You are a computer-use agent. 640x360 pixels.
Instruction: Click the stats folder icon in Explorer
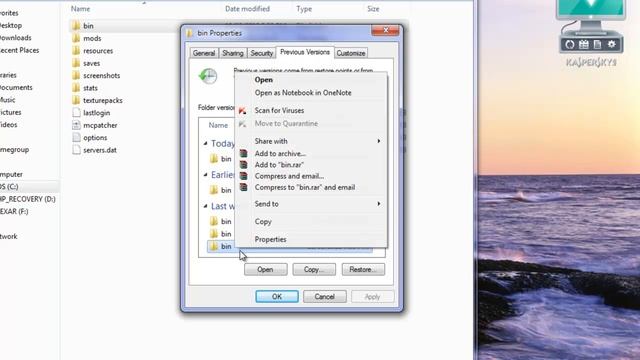(76, 88)
